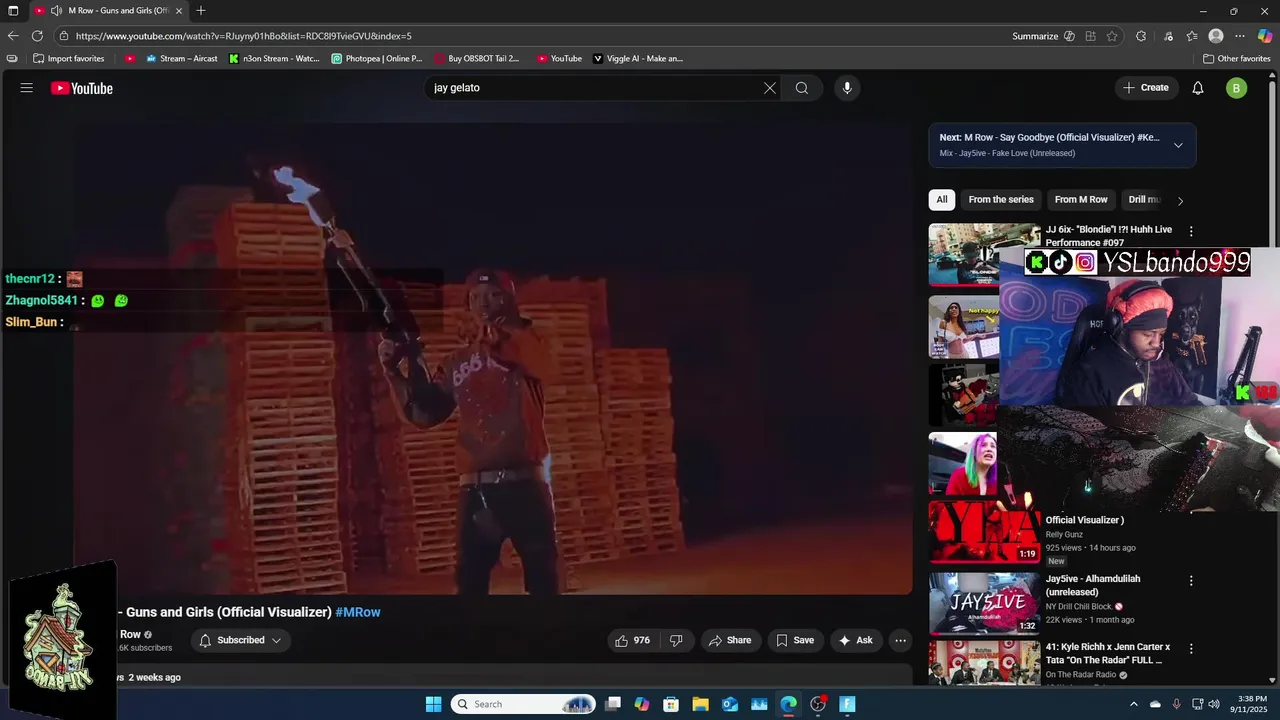Open the favorites list icon
The height and width of the screenshot is (720, 1280).
tap(1192, 36)
